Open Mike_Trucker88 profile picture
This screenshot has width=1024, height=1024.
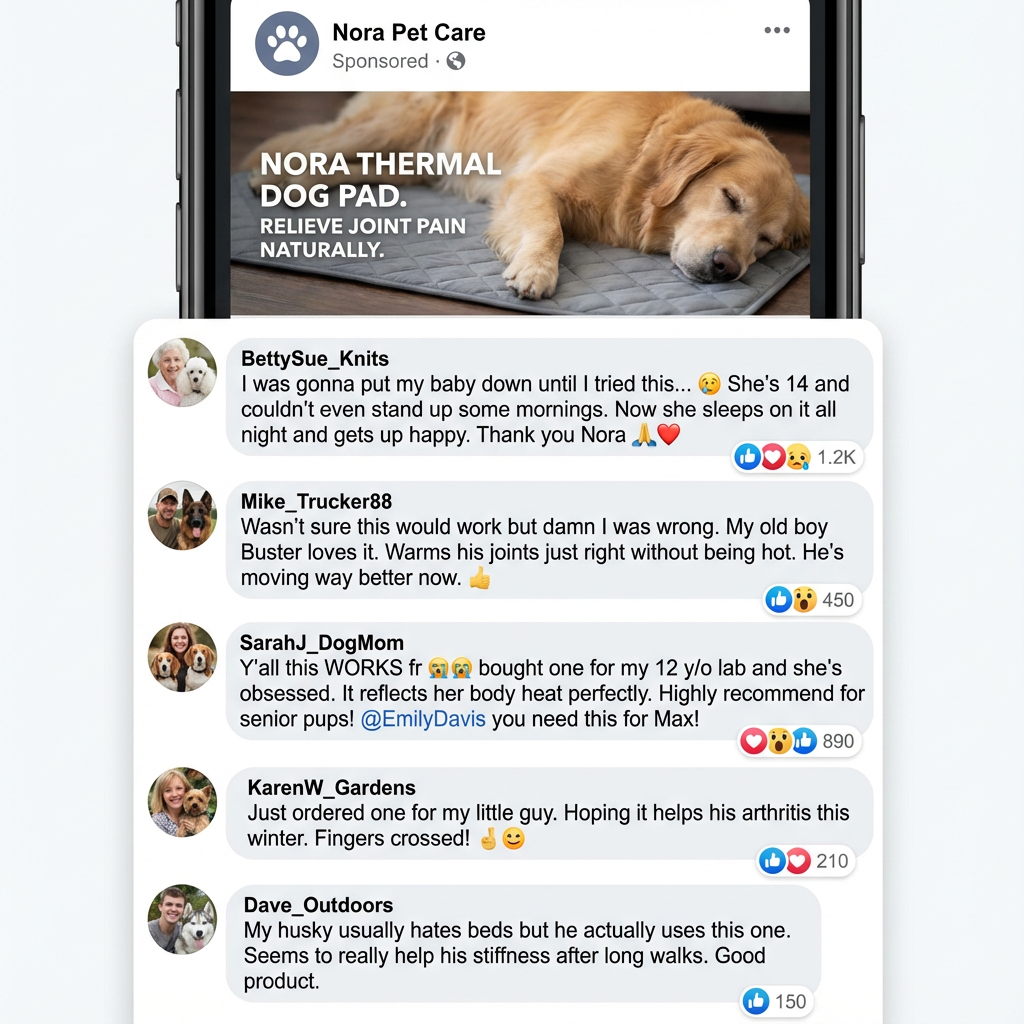[x=182, y=515]
